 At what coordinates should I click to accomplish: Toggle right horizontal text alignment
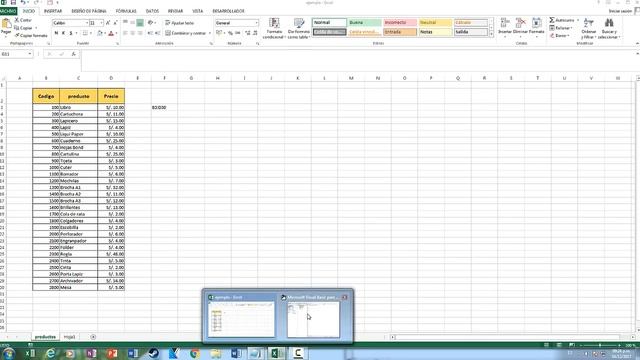coord(140,33)
